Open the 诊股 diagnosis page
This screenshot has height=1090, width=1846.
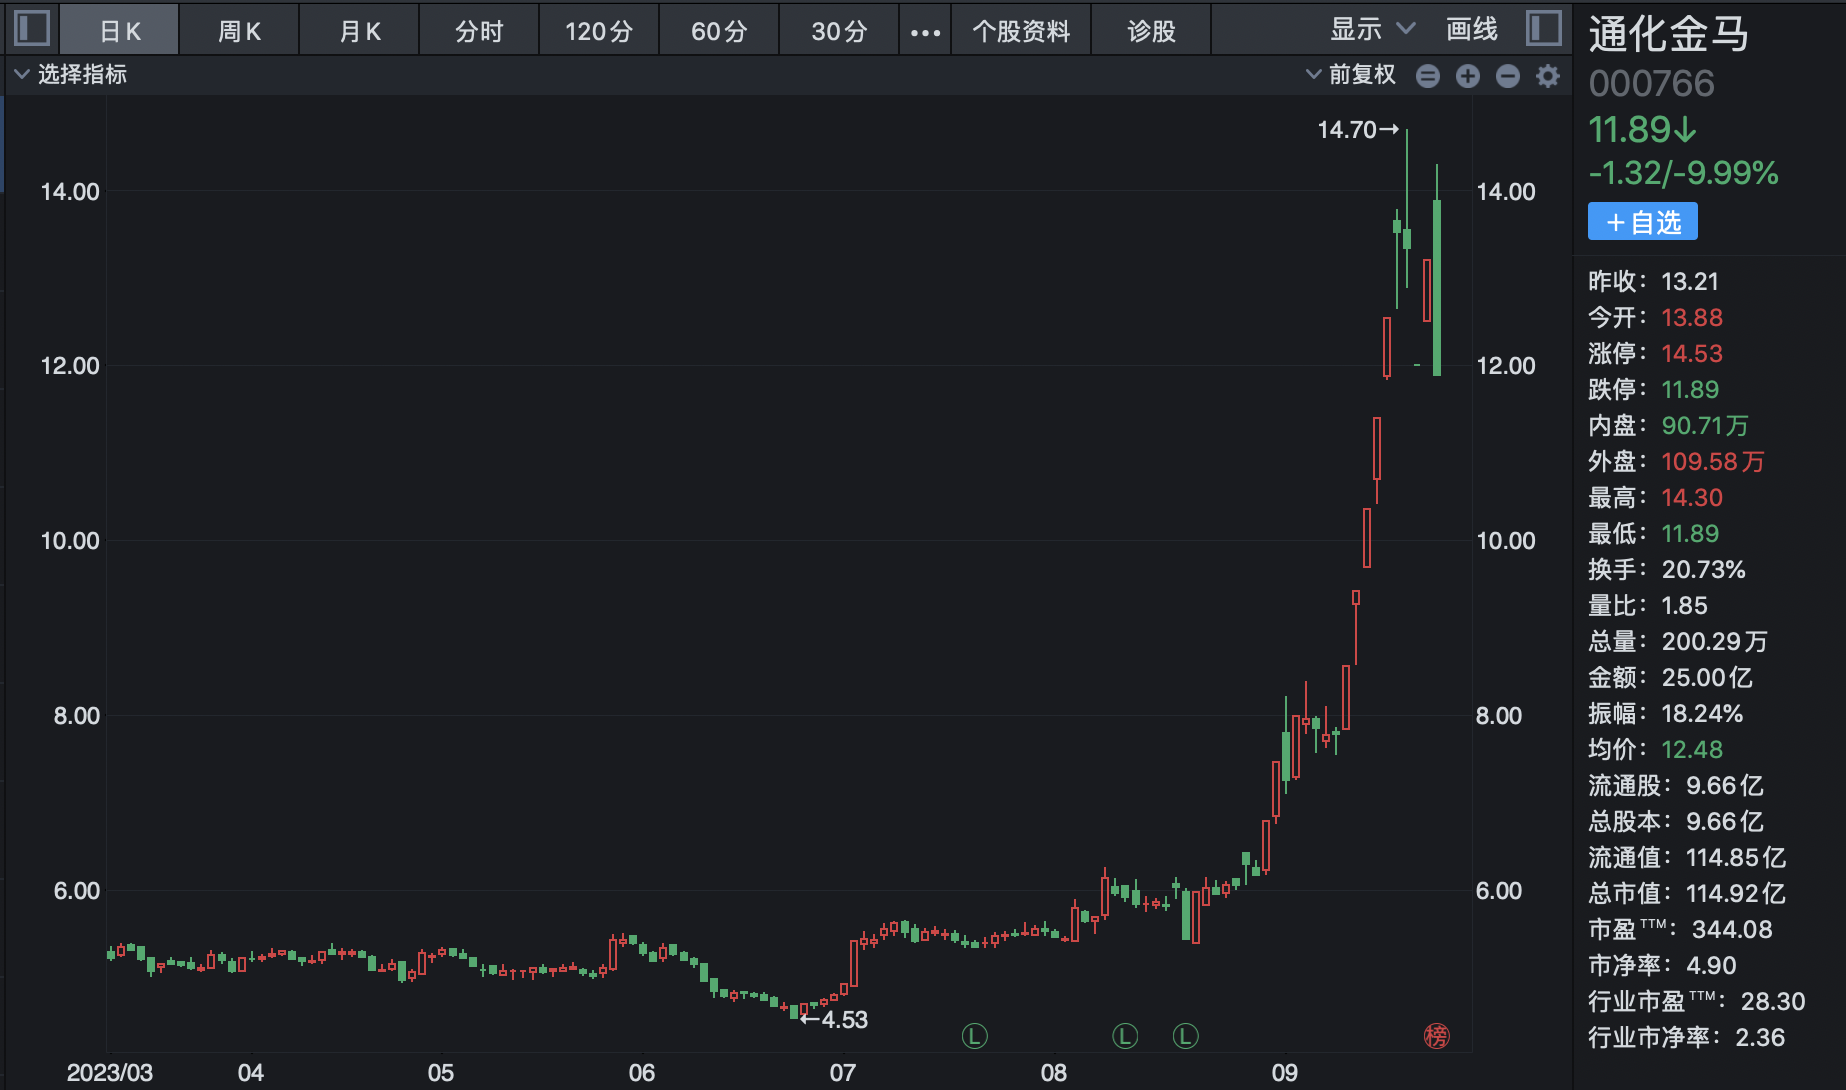pos(1151,30)
